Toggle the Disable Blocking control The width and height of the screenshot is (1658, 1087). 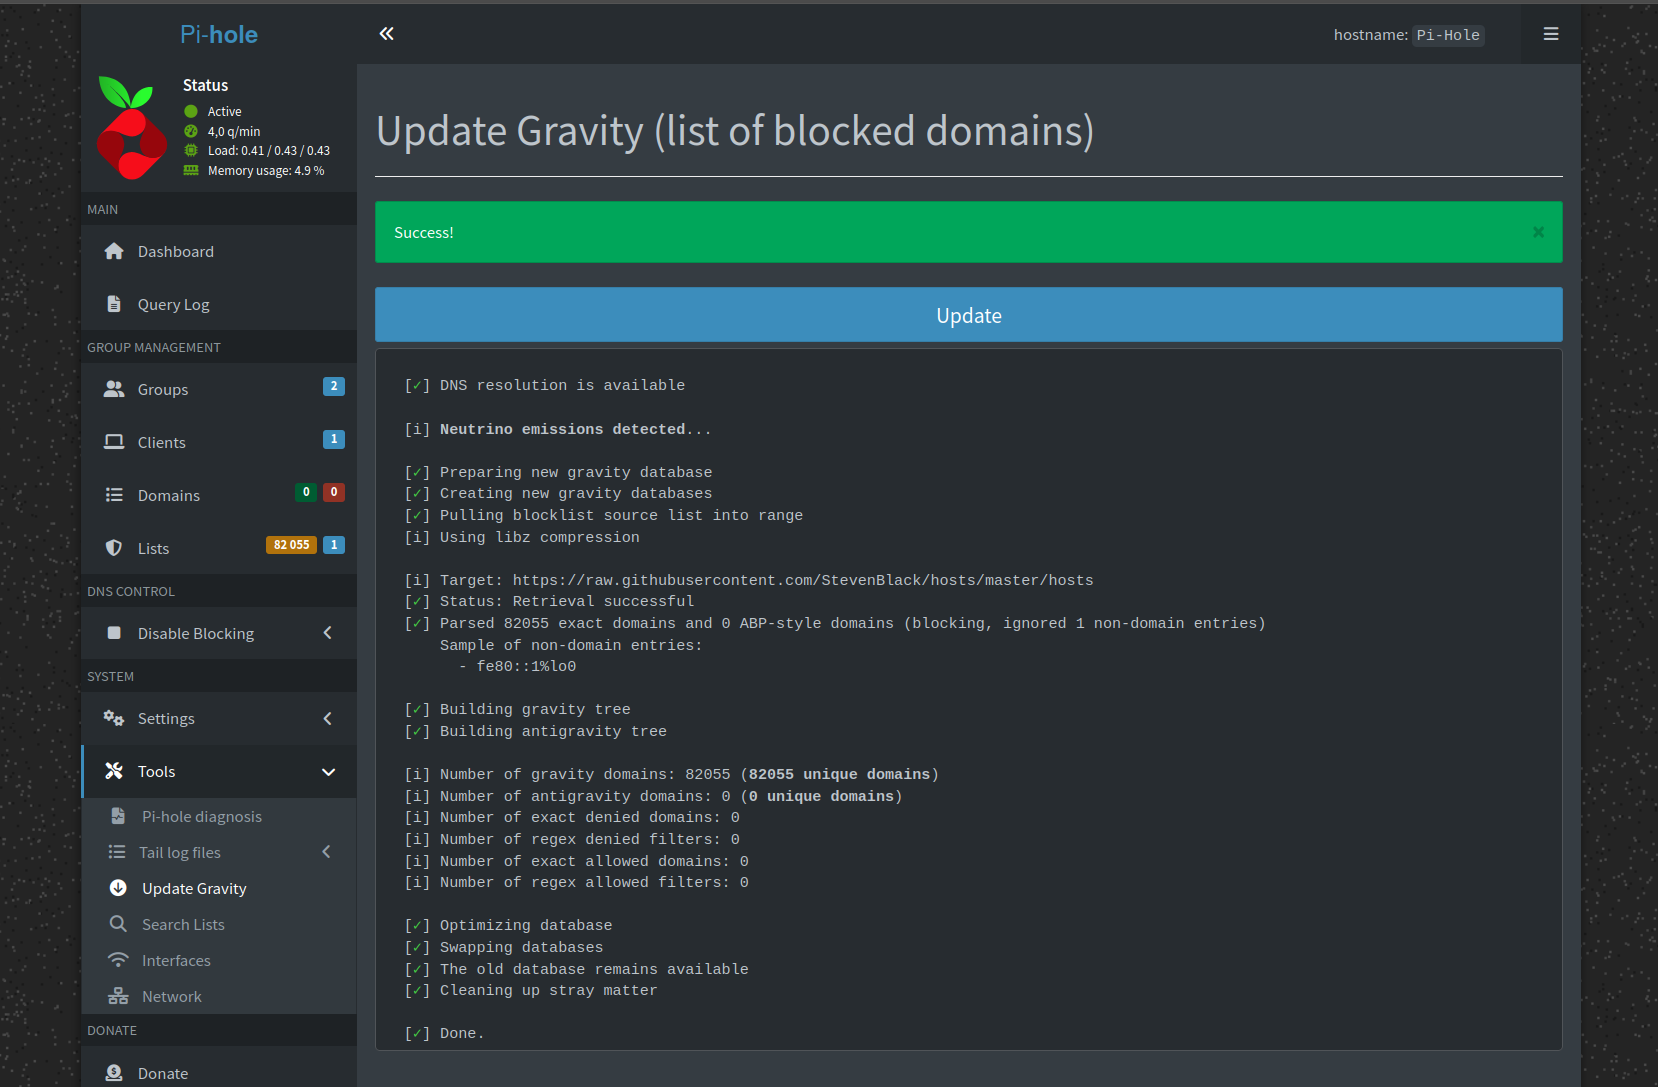point(219,633)
